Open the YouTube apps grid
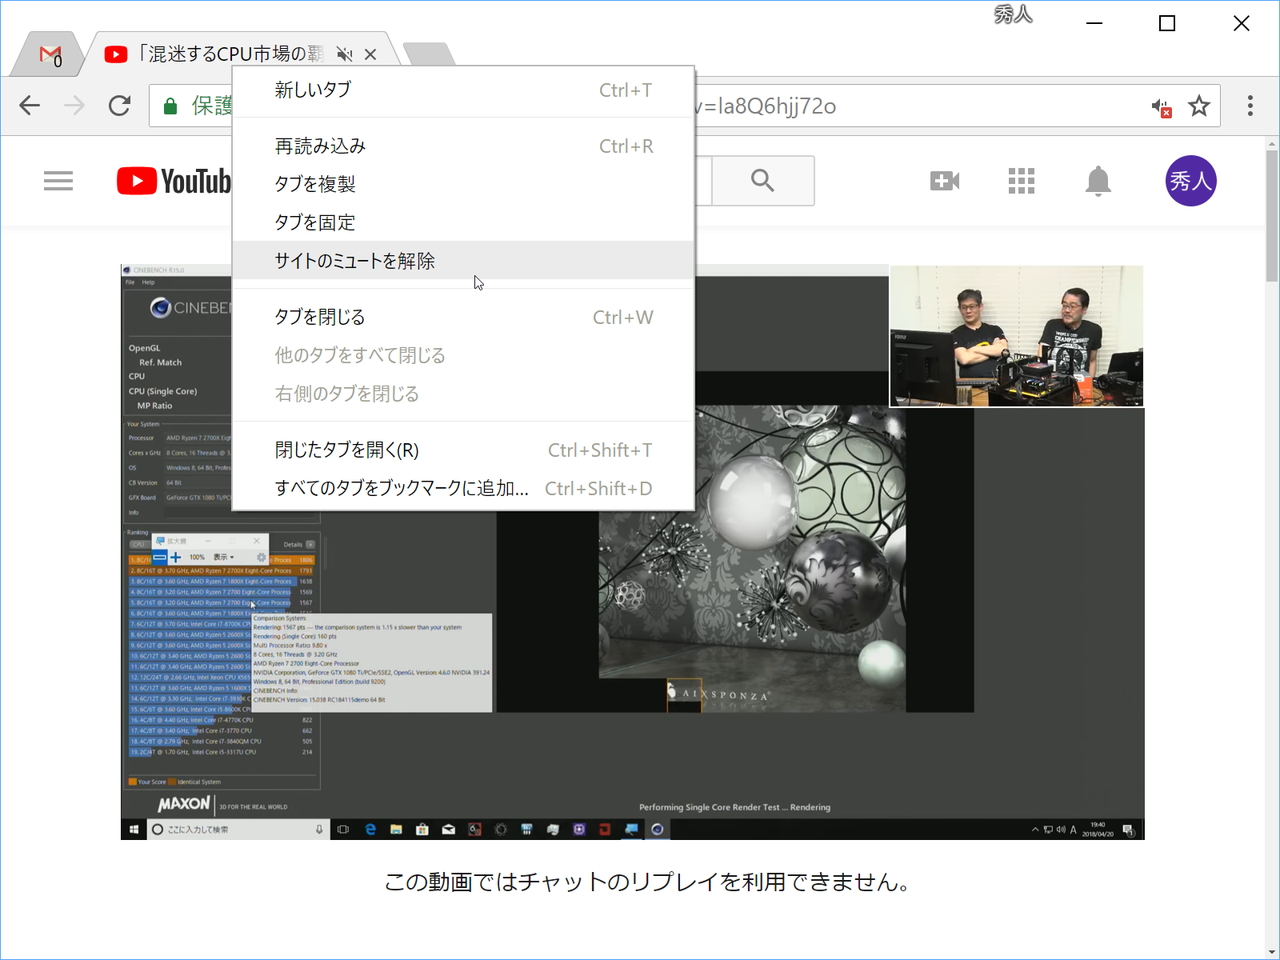This screenshot has height=960, width=1280. coord(1021,181)
